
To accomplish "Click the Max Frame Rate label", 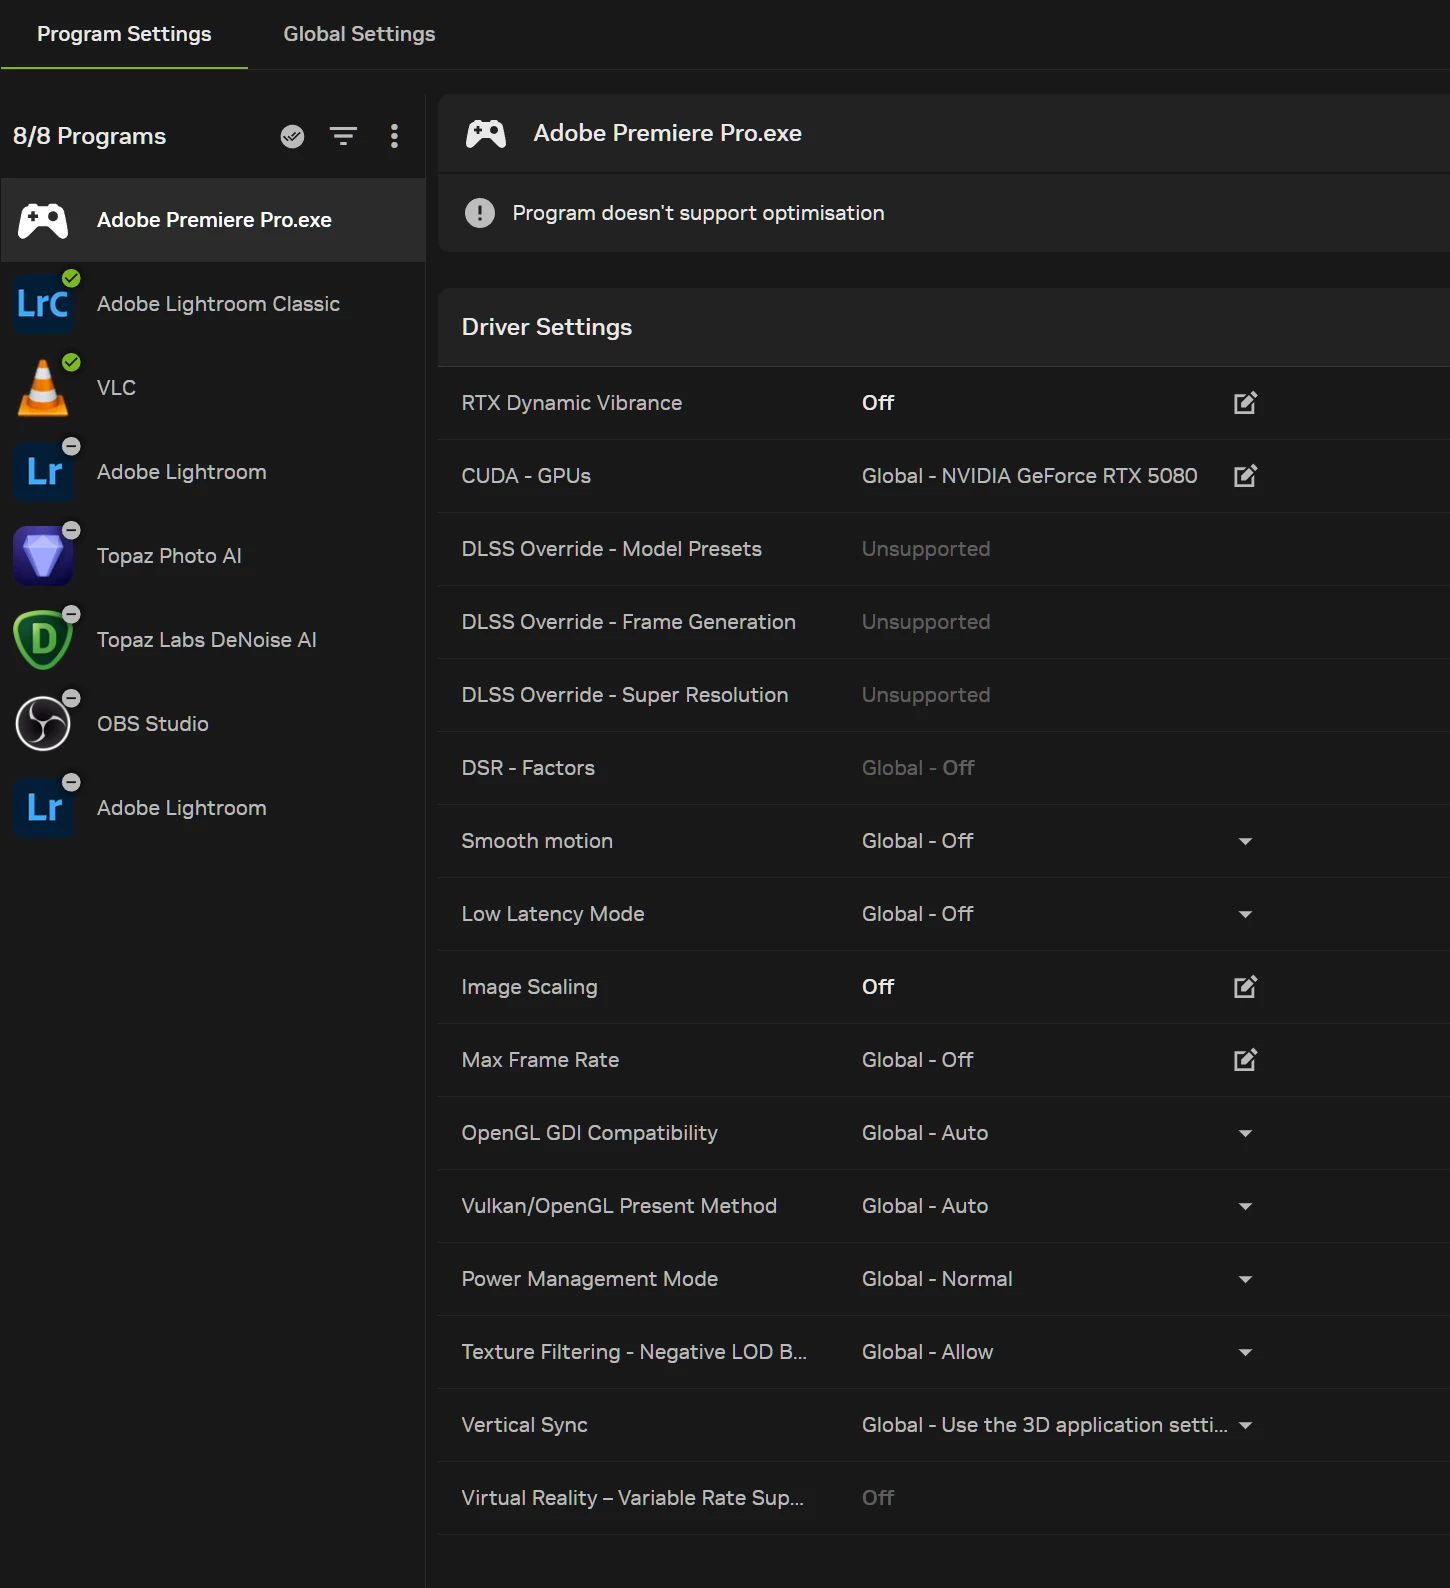I will 540,1060.
